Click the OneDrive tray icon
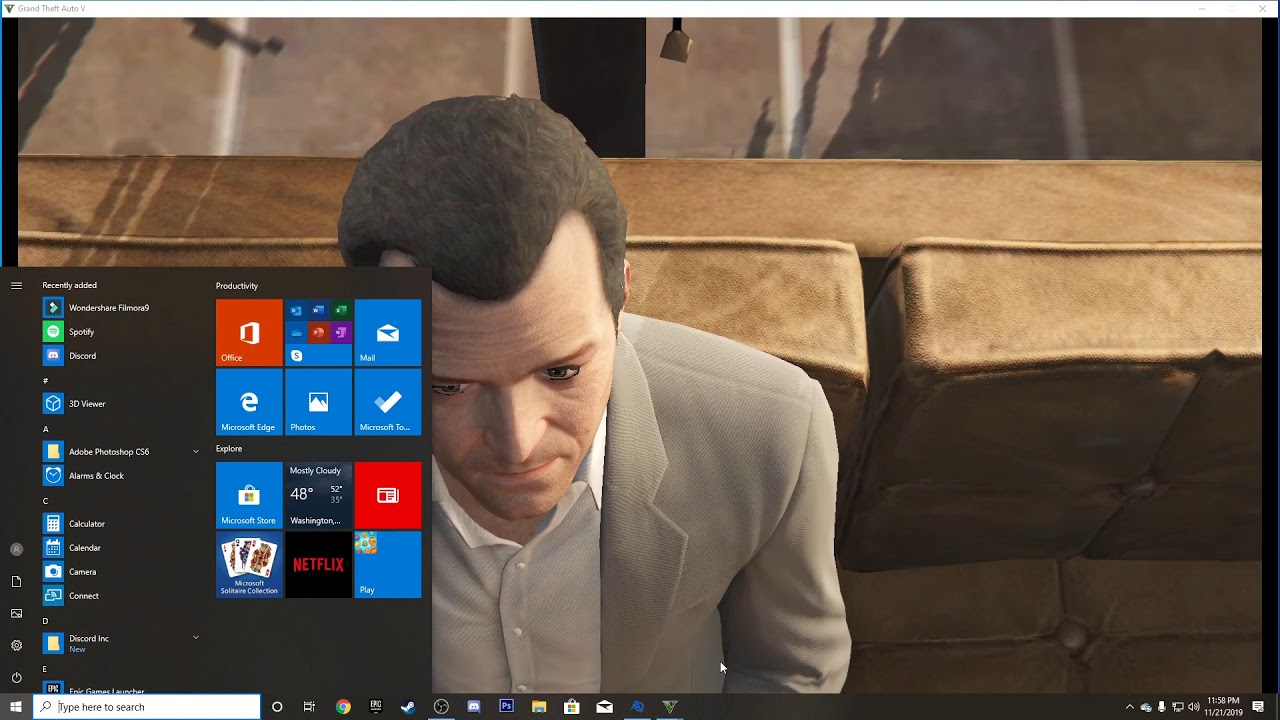This screenshot has width=1280, height=720. point(1146,707)
